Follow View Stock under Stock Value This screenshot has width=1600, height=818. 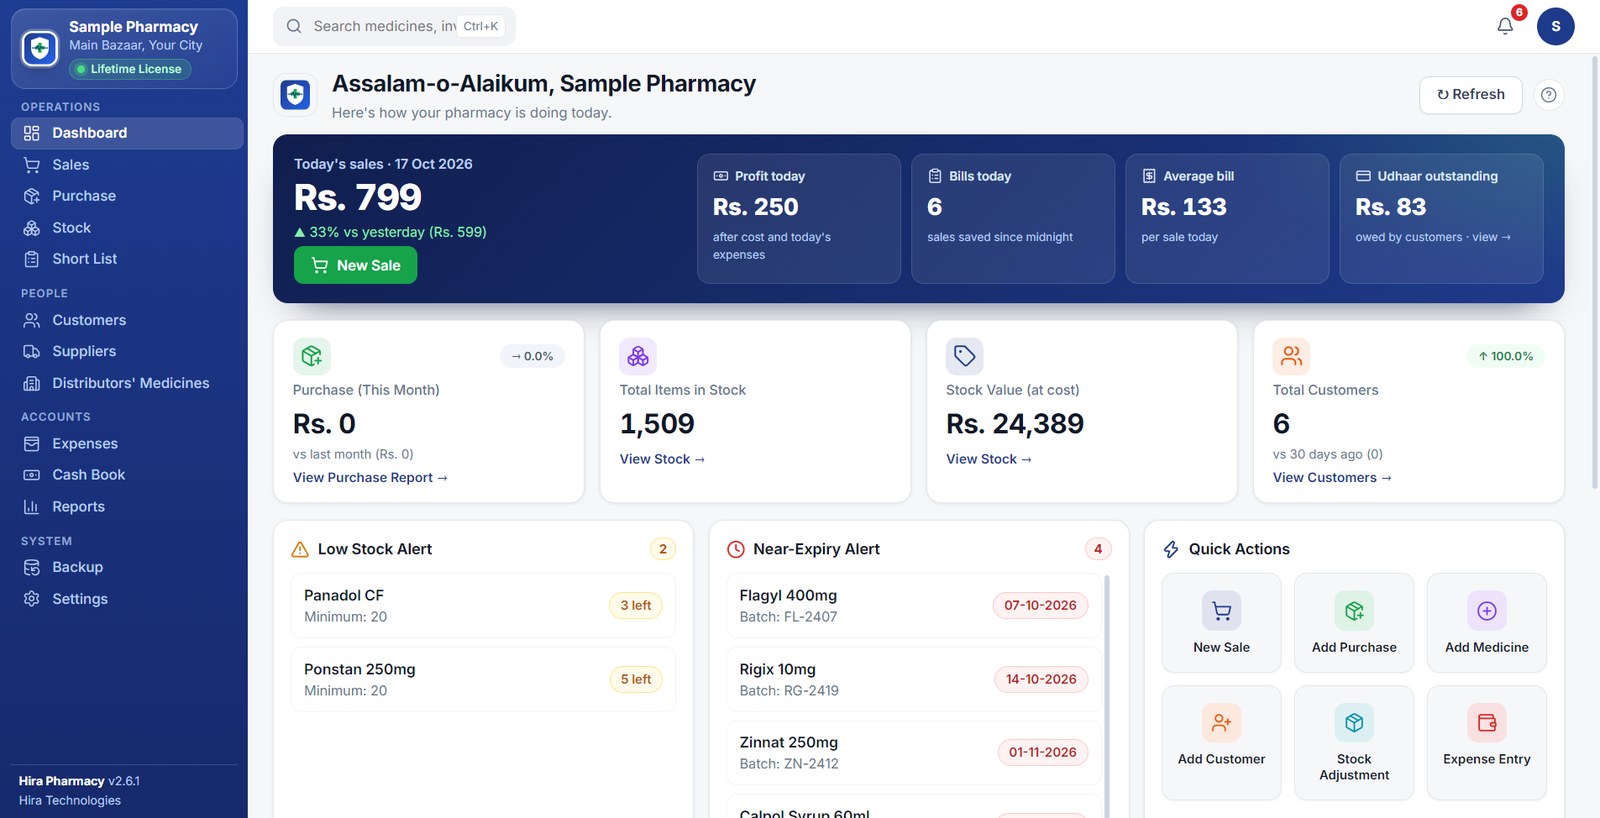tap(989, 459)
